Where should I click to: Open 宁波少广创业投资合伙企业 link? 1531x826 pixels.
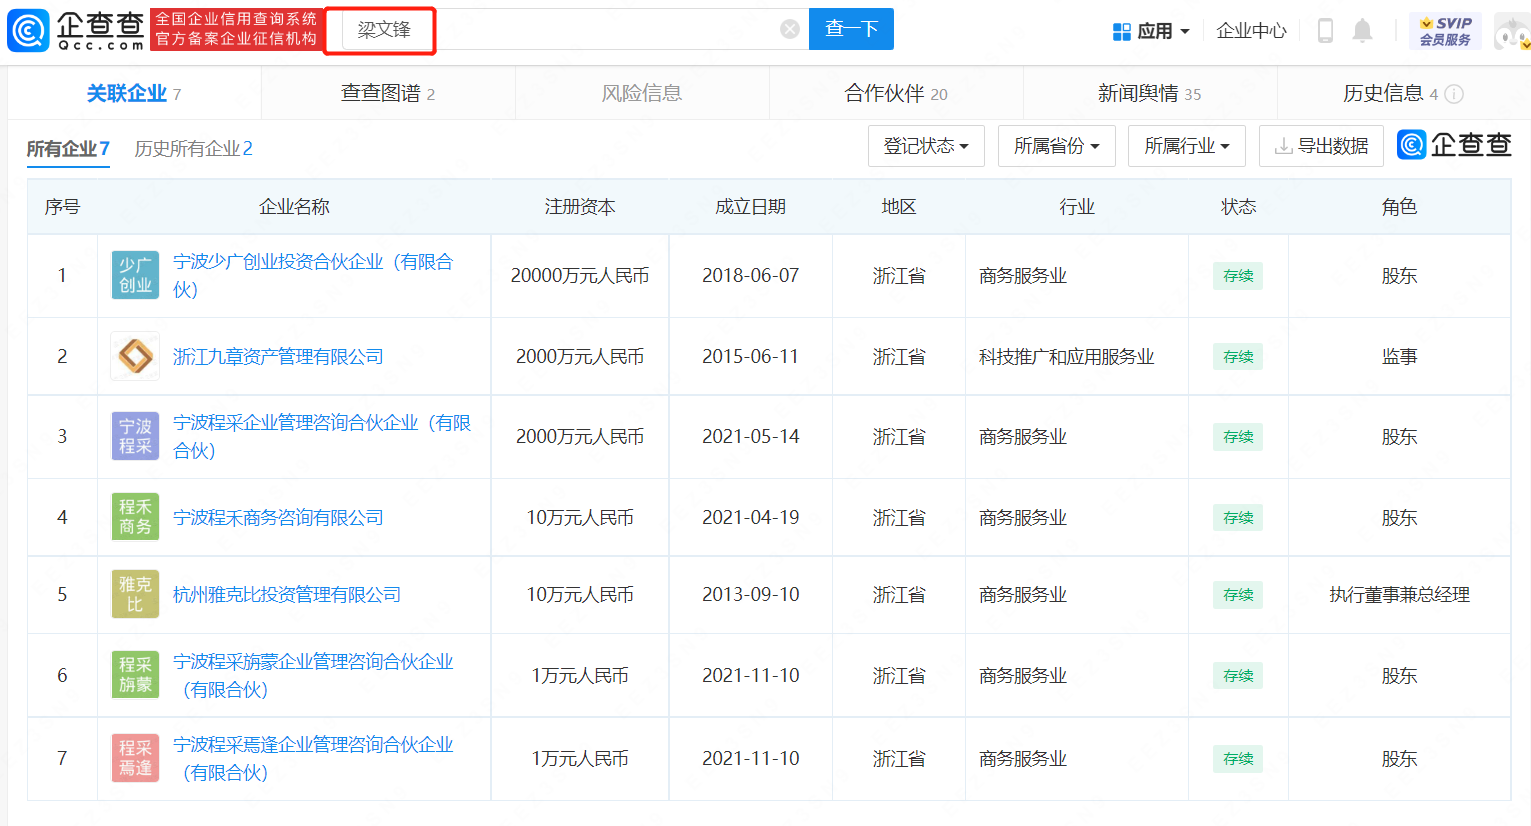[x=313, y=275]
